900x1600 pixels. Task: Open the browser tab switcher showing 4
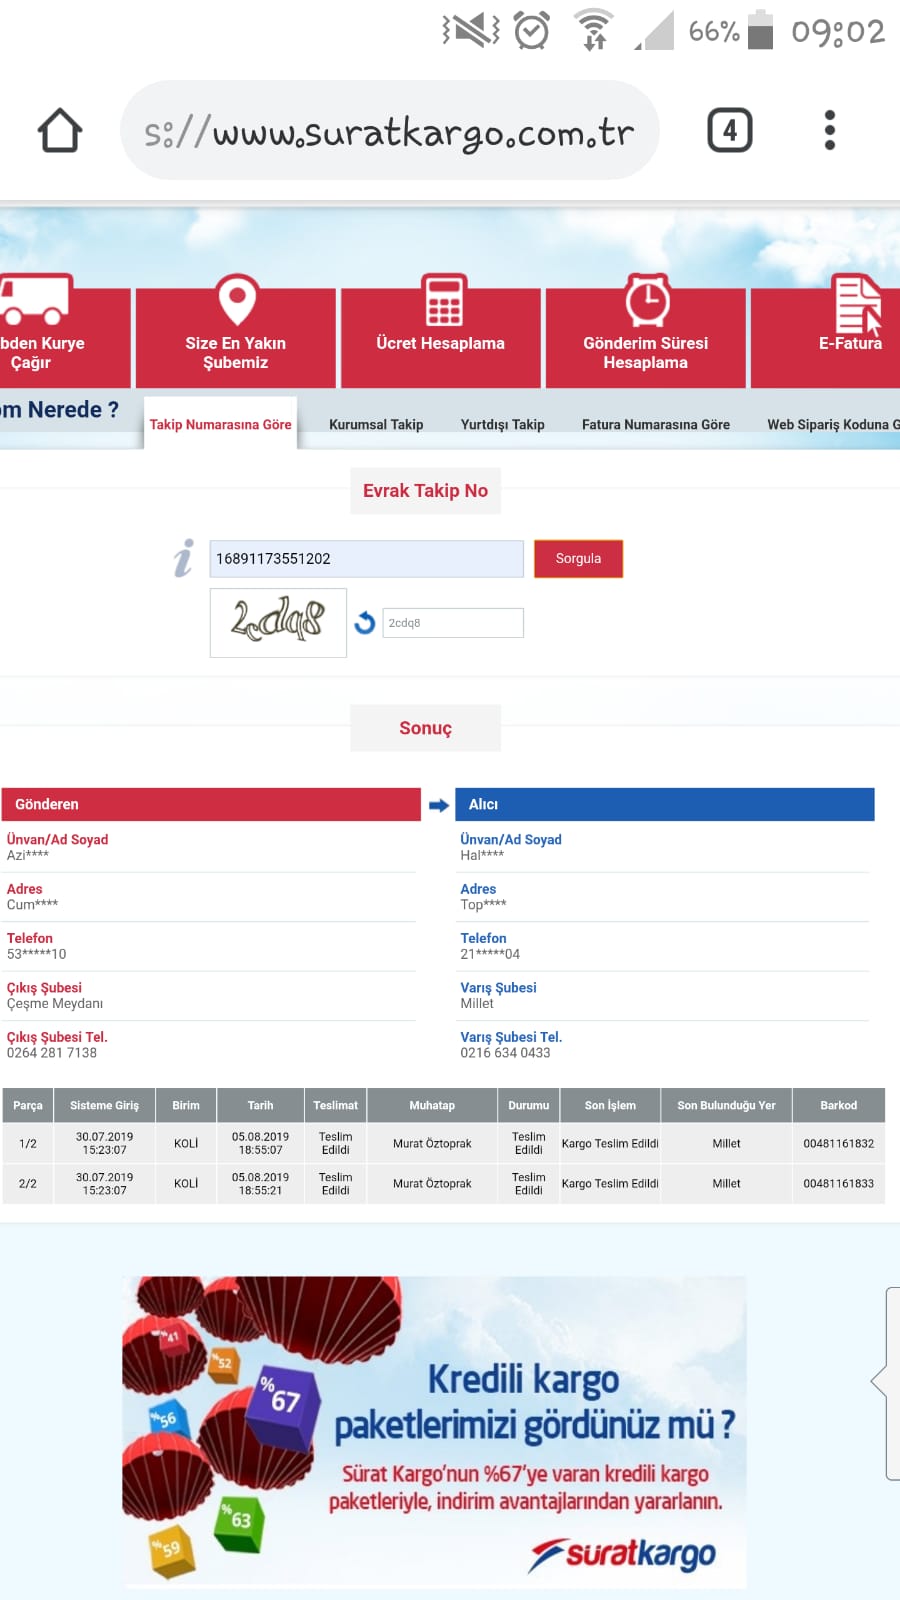(x=730, y=130)
